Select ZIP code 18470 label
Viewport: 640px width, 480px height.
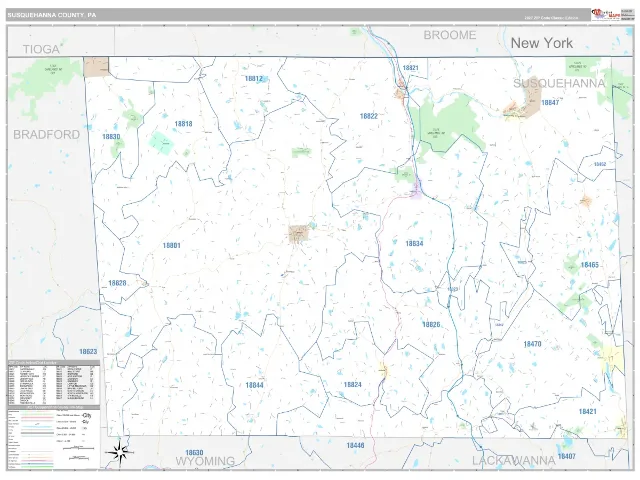coord(532,344)
